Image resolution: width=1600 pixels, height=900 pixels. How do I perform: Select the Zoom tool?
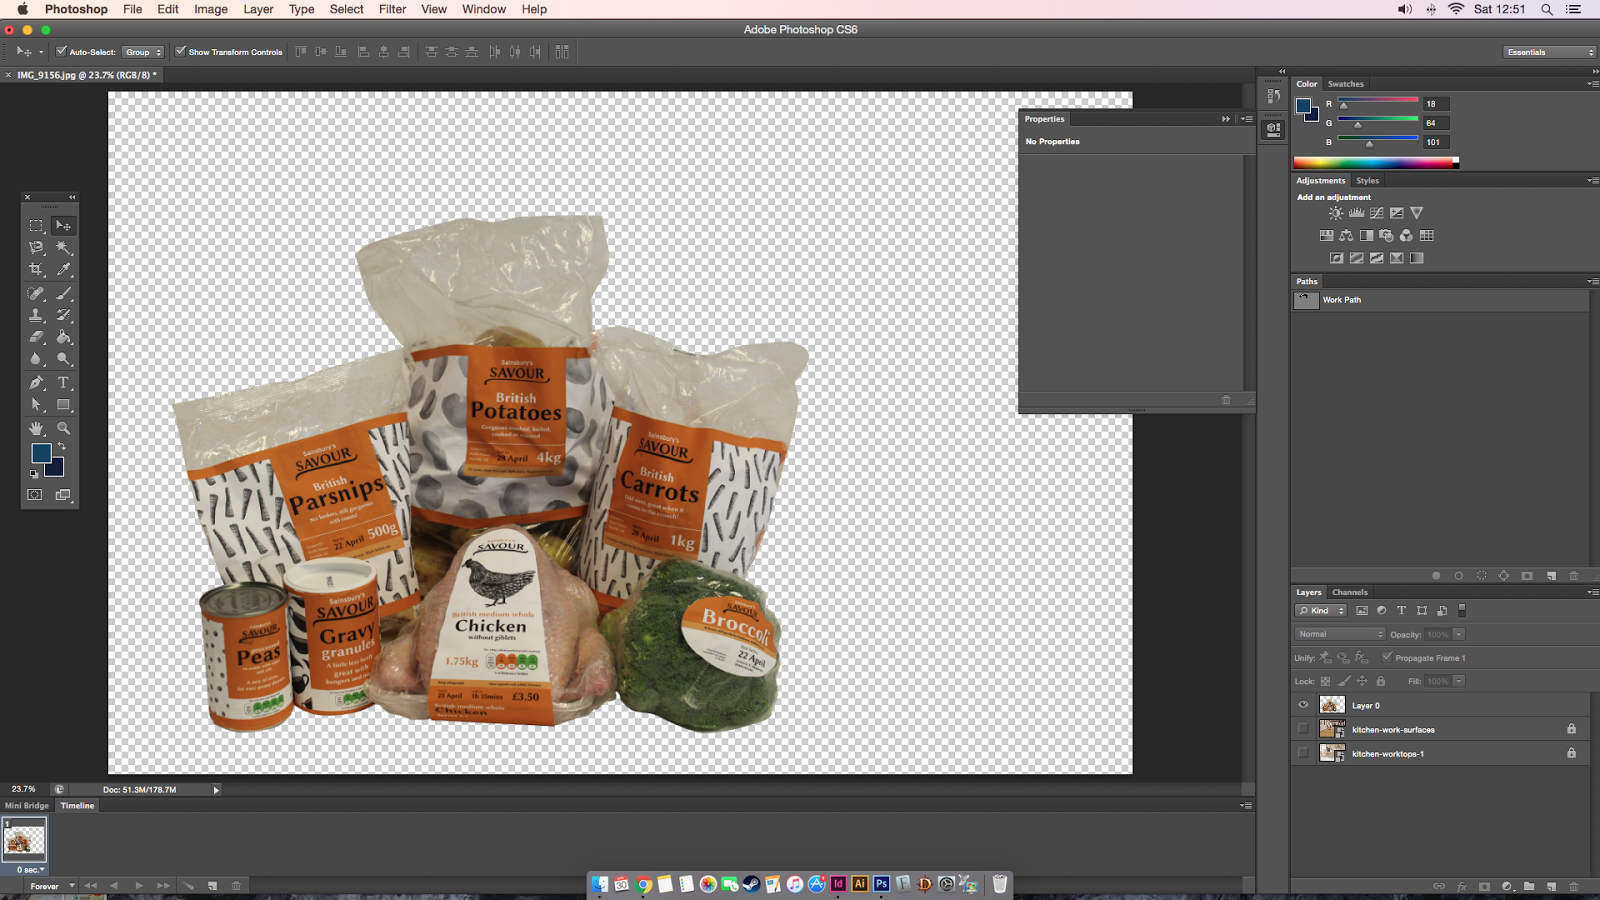point(63,428)
